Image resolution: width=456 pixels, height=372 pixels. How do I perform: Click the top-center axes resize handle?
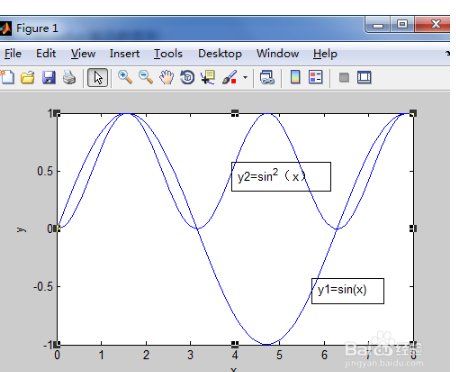coord(235,114)
